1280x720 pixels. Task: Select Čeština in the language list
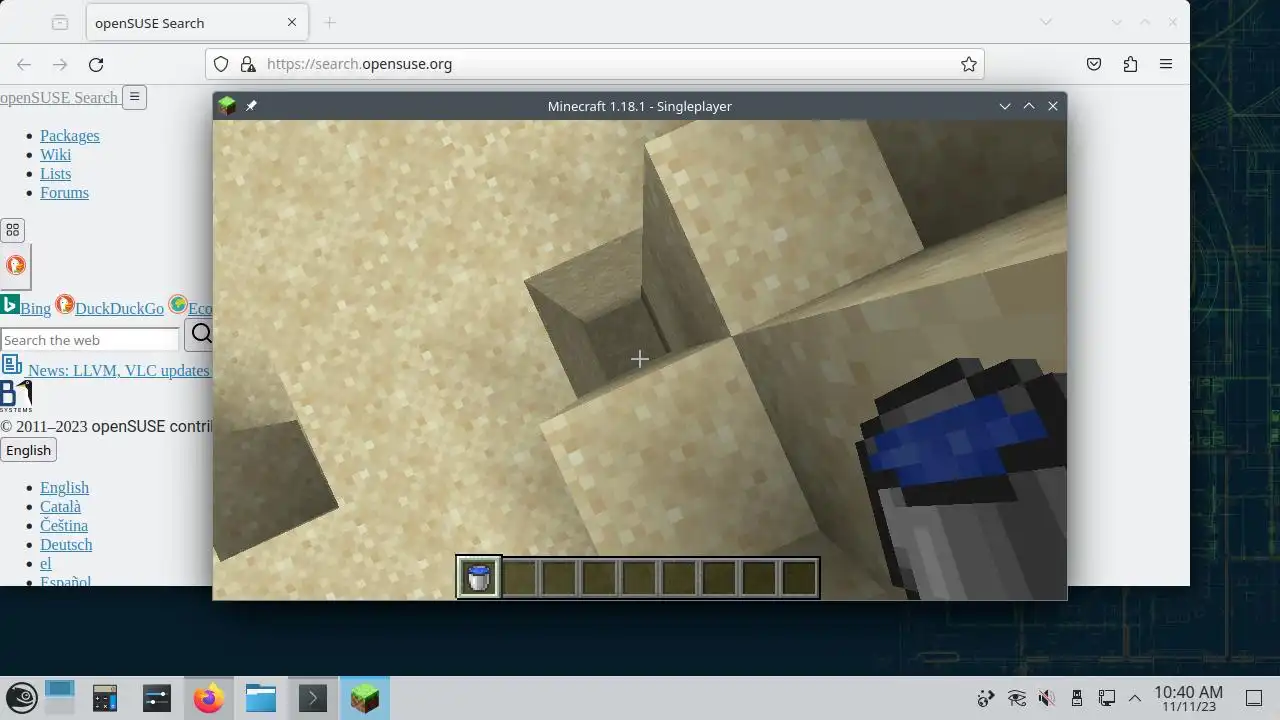tap(64, 526)
